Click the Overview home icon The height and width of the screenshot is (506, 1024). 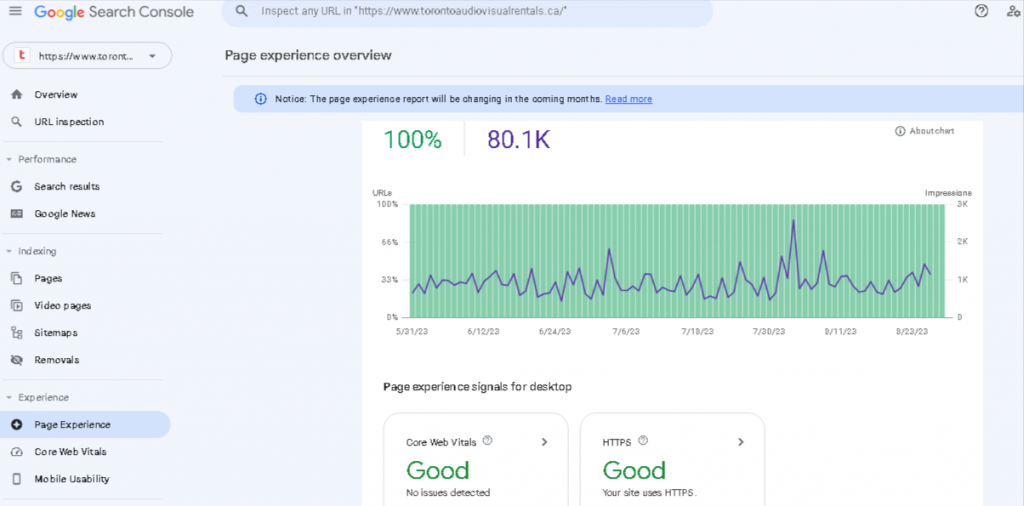coord(17,95)
